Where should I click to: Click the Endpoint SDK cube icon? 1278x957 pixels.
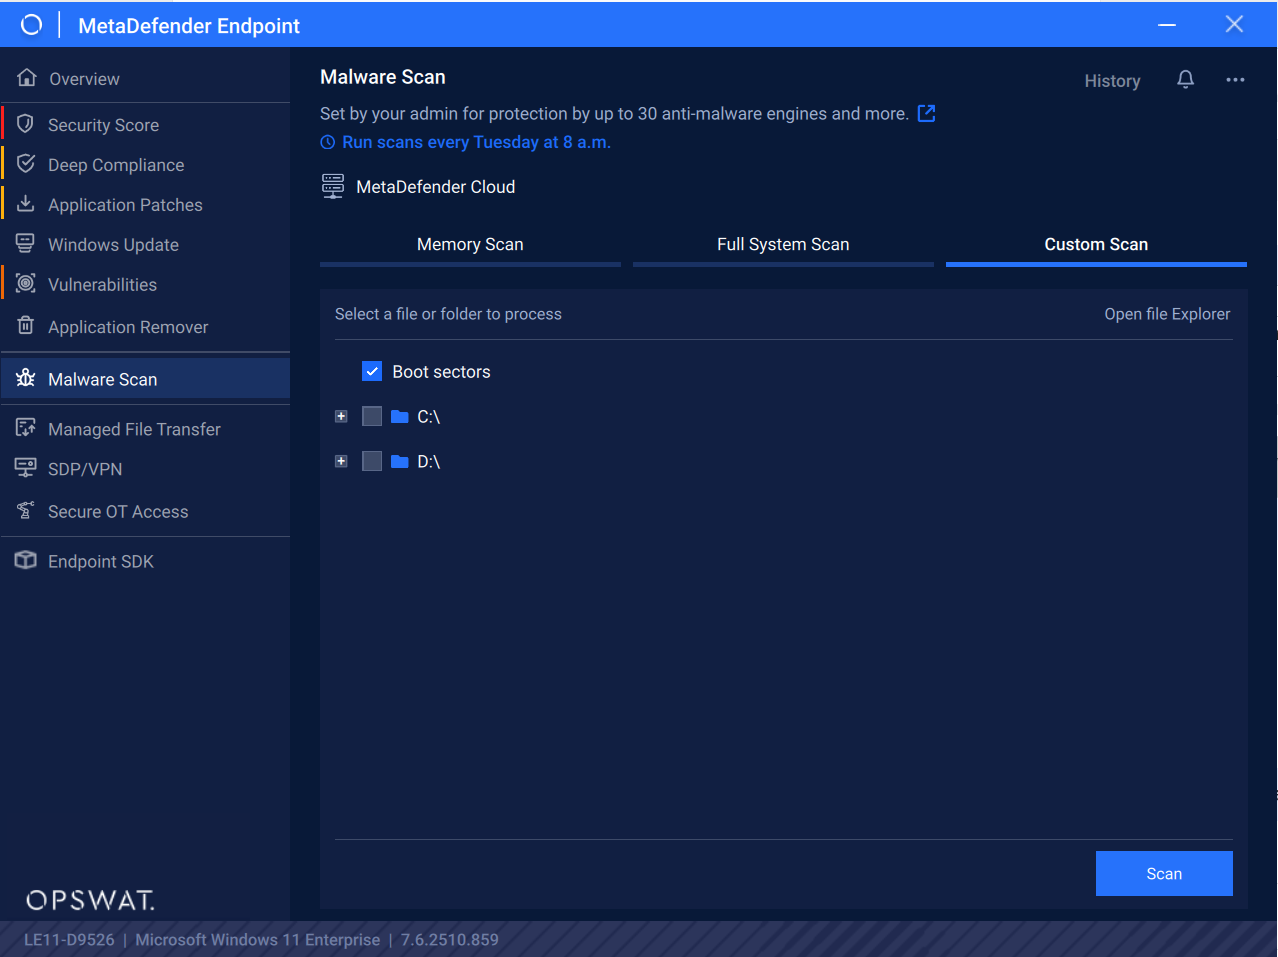[x=26, y=560]
